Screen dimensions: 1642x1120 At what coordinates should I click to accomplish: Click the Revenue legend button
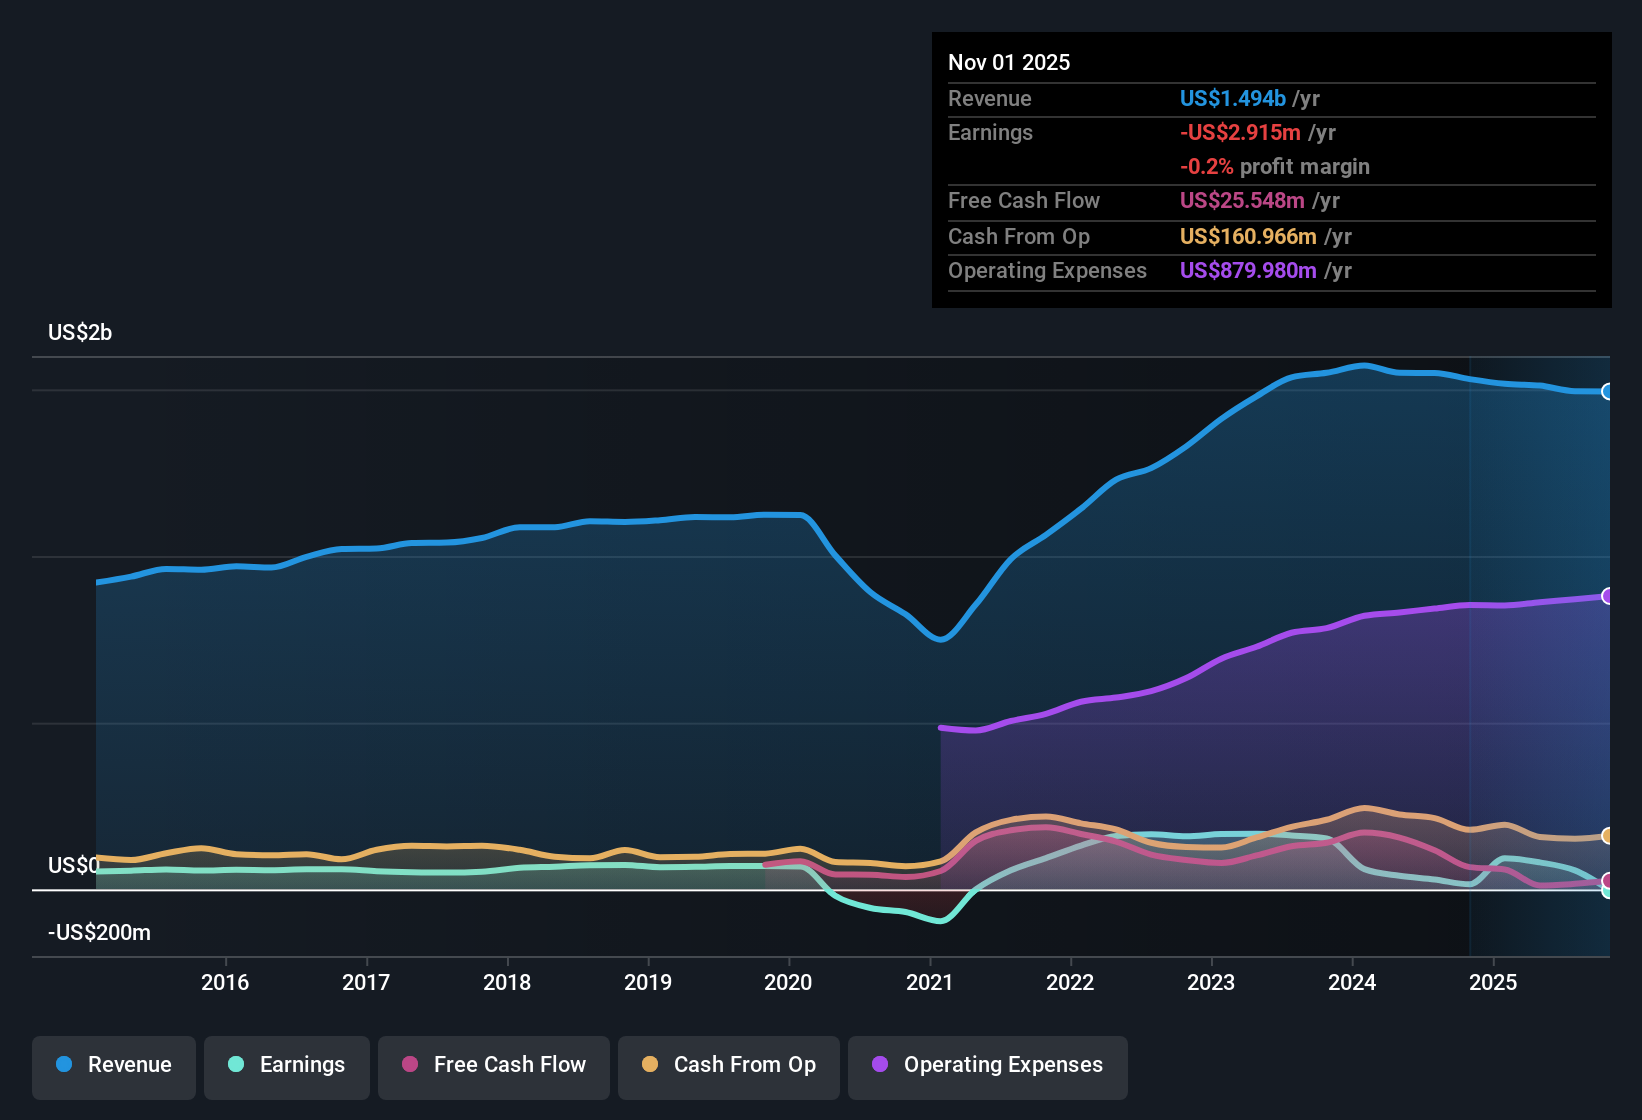tap(113, 1065)
